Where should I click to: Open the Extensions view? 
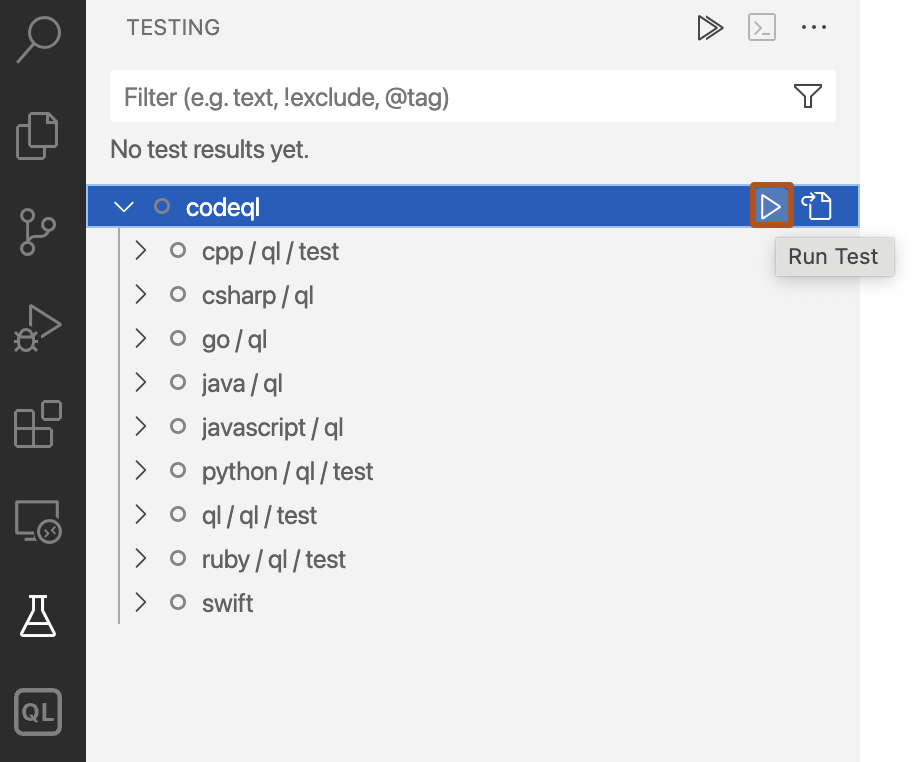(37, 424)
